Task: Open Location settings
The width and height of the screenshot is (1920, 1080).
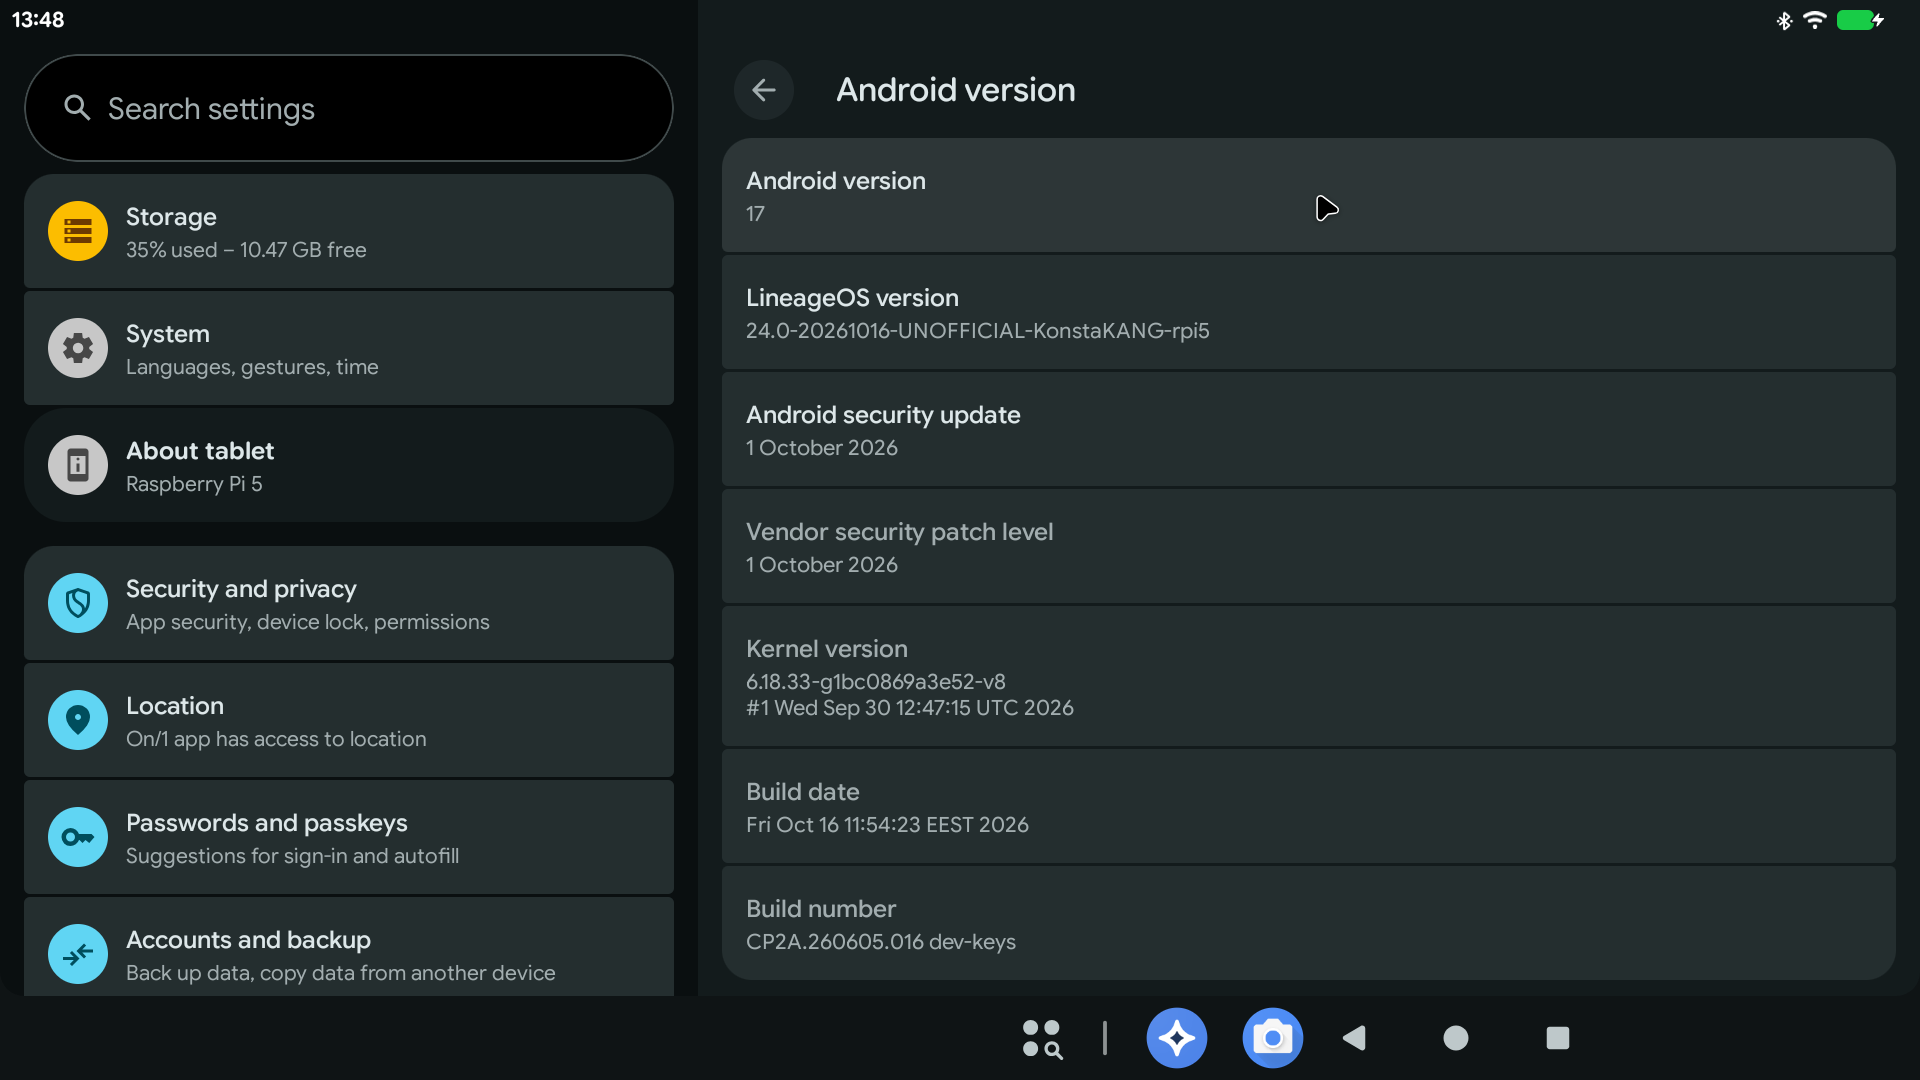Action: click(349, 720)
